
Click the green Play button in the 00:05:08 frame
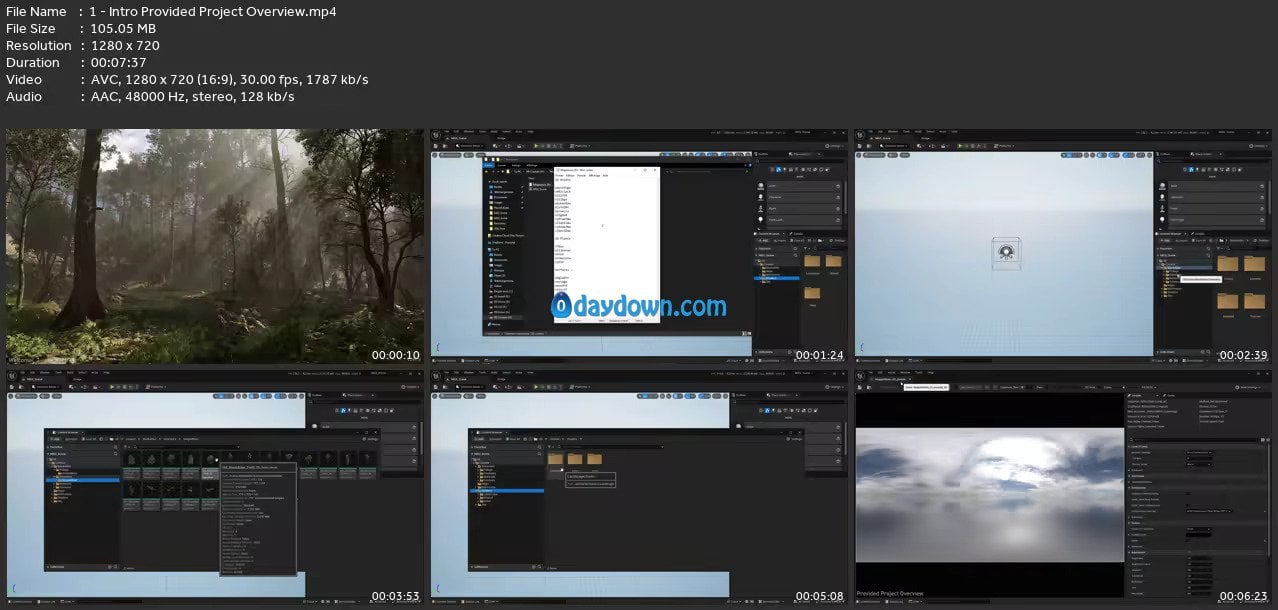[x=538, y=386]
